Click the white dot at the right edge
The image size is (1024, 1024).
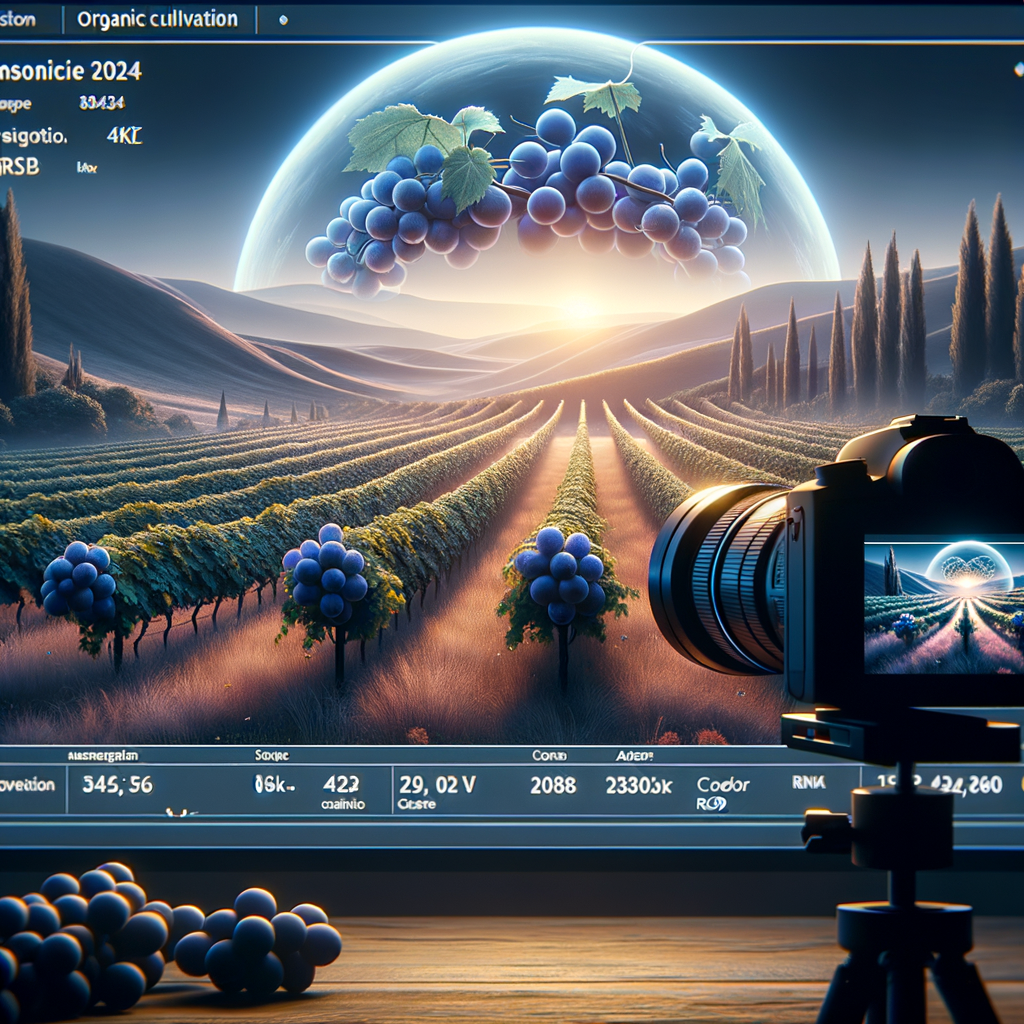click(x=1019, y=69)
